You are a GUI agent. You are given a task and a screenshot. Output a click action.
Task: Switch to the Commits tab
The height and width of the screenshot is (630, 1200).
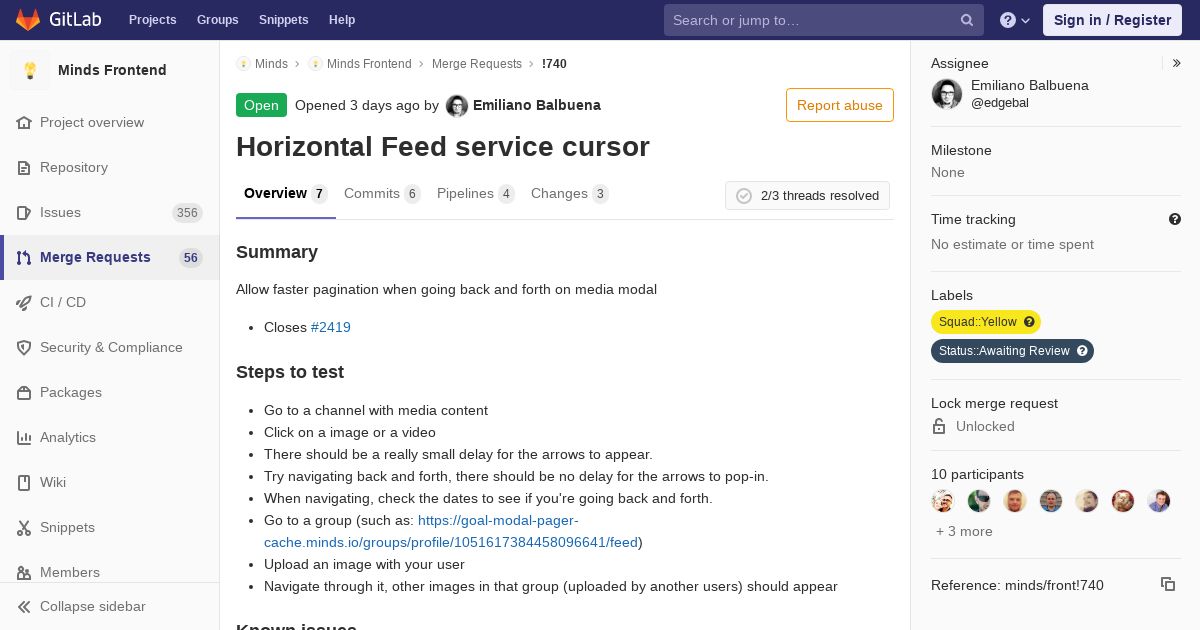[x=382, y=194]
